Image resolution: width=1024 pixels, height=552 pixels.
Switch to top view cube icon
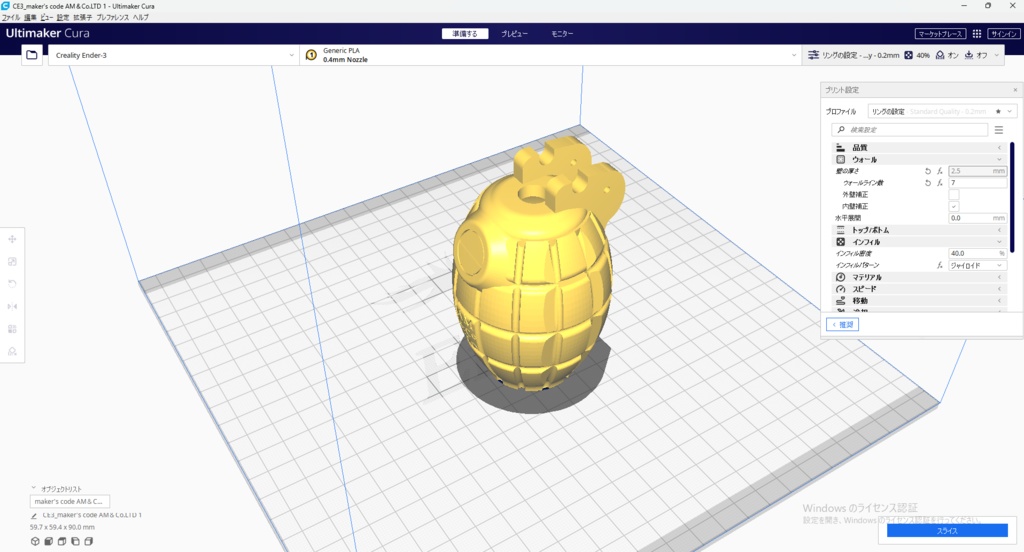tap(62, 541)
